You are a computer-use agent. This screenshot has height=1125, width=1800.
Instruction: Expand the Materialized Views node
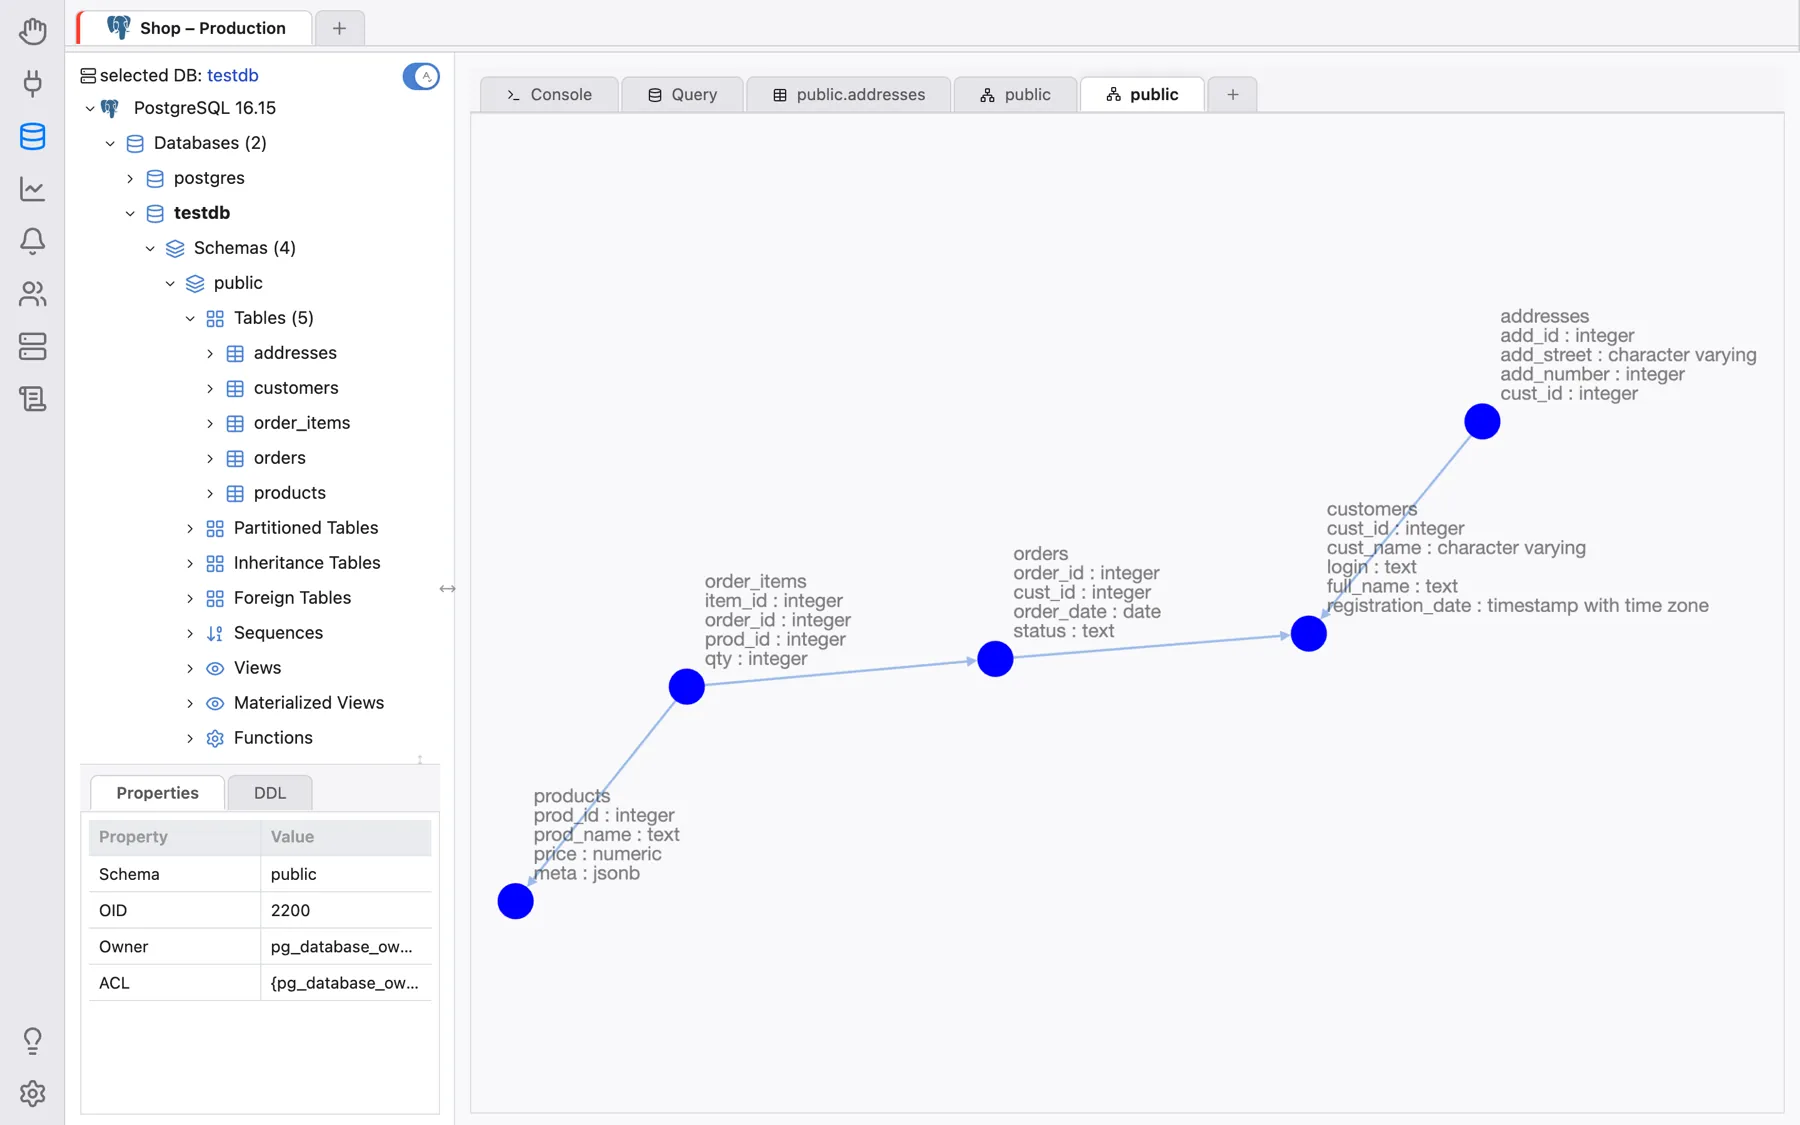(x=190, y=703)
